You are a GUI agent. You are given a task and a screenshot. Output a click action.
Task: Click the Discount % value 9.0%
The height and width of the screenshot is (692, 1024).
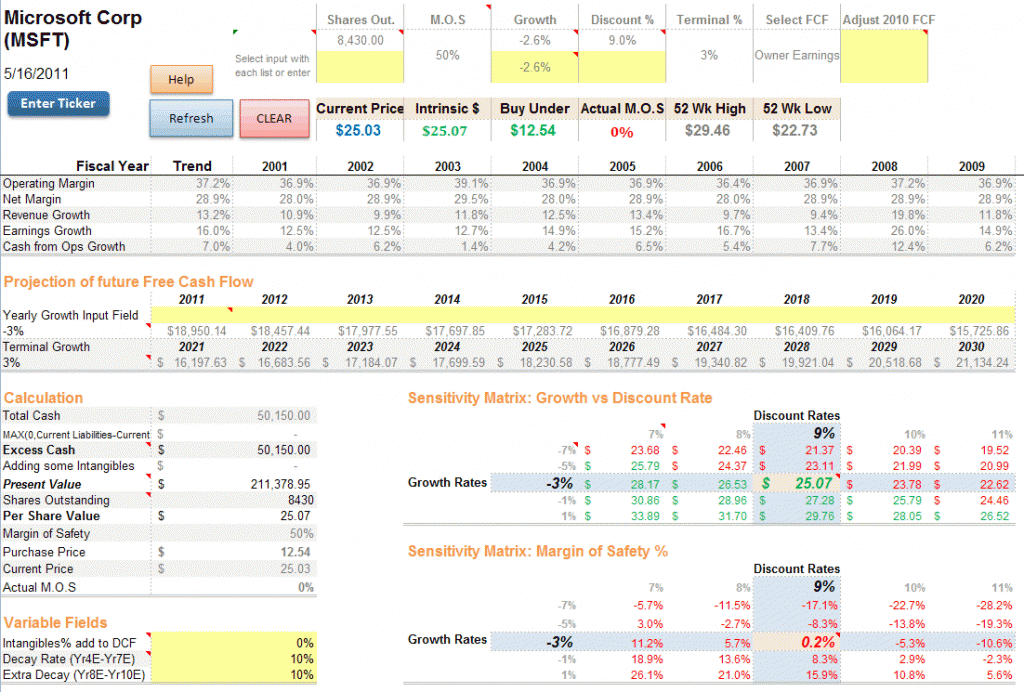(x=622, y=40)
